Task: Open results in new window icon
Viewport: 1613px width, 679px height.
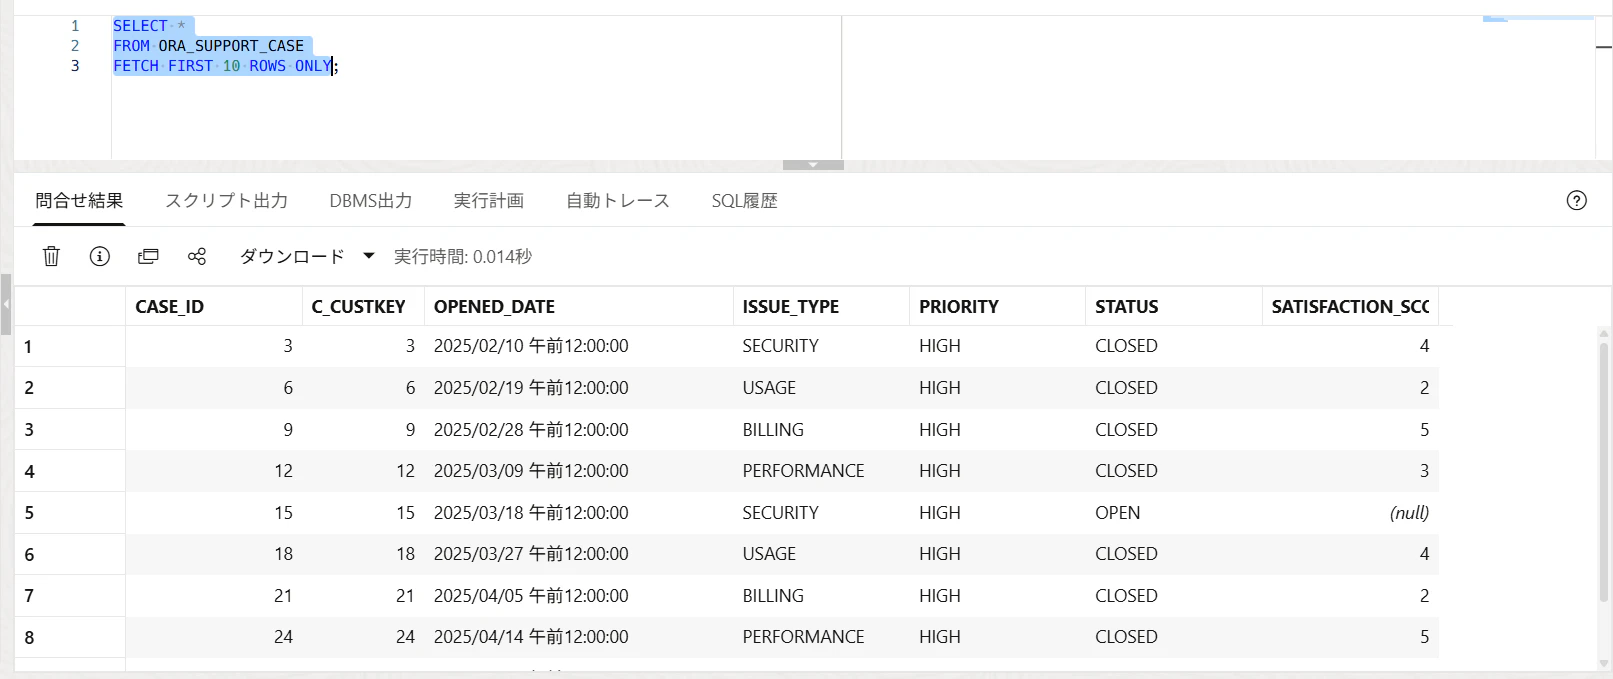Action: click(148, 257)
